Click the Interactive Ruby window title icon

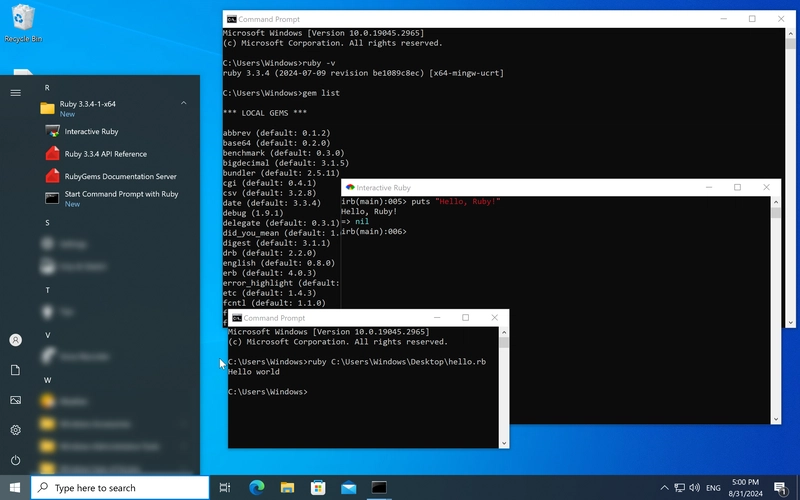click(x=350, y=187)
